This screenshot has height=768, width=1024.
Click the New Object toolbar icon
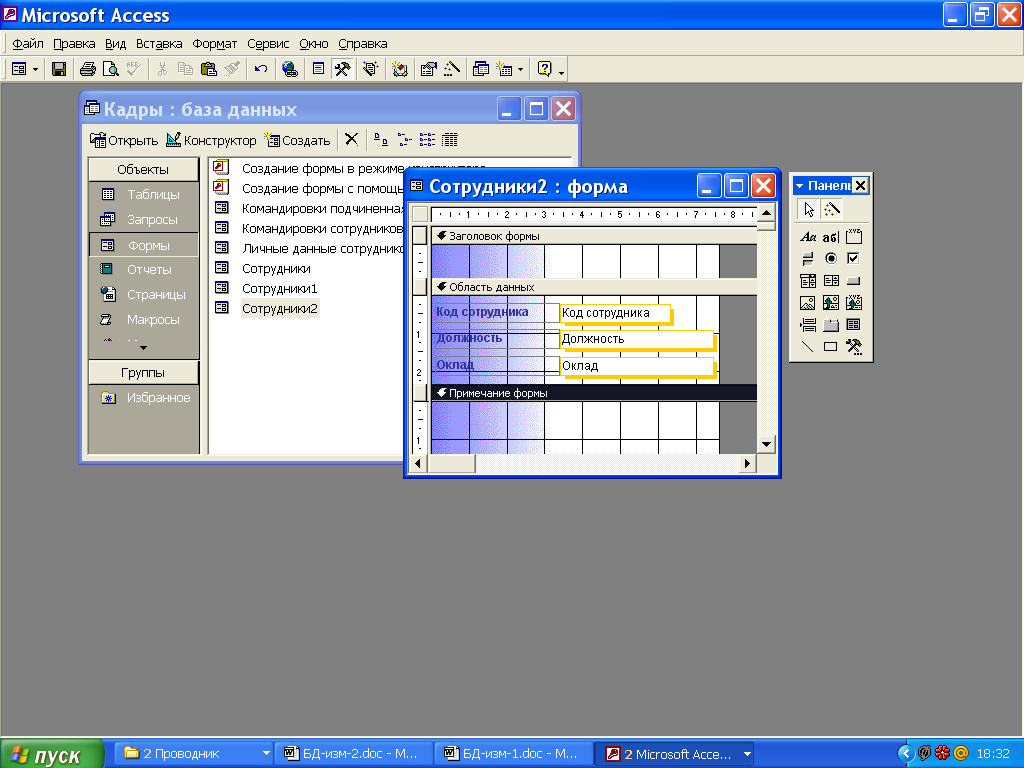click(x=504, y=69)
